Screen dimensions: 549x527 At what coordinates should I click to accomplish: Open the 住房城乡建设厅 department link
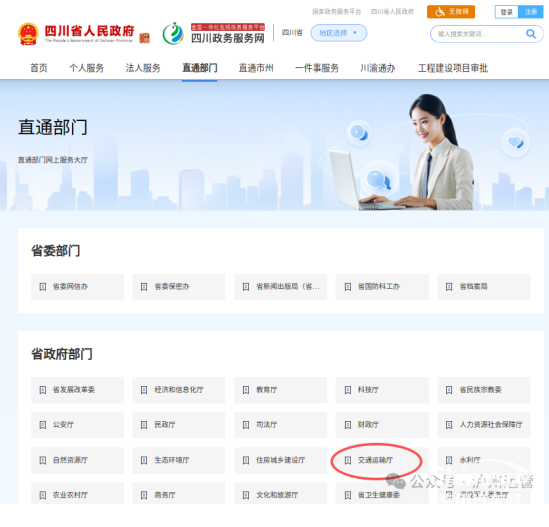click(x=281, y=460)
